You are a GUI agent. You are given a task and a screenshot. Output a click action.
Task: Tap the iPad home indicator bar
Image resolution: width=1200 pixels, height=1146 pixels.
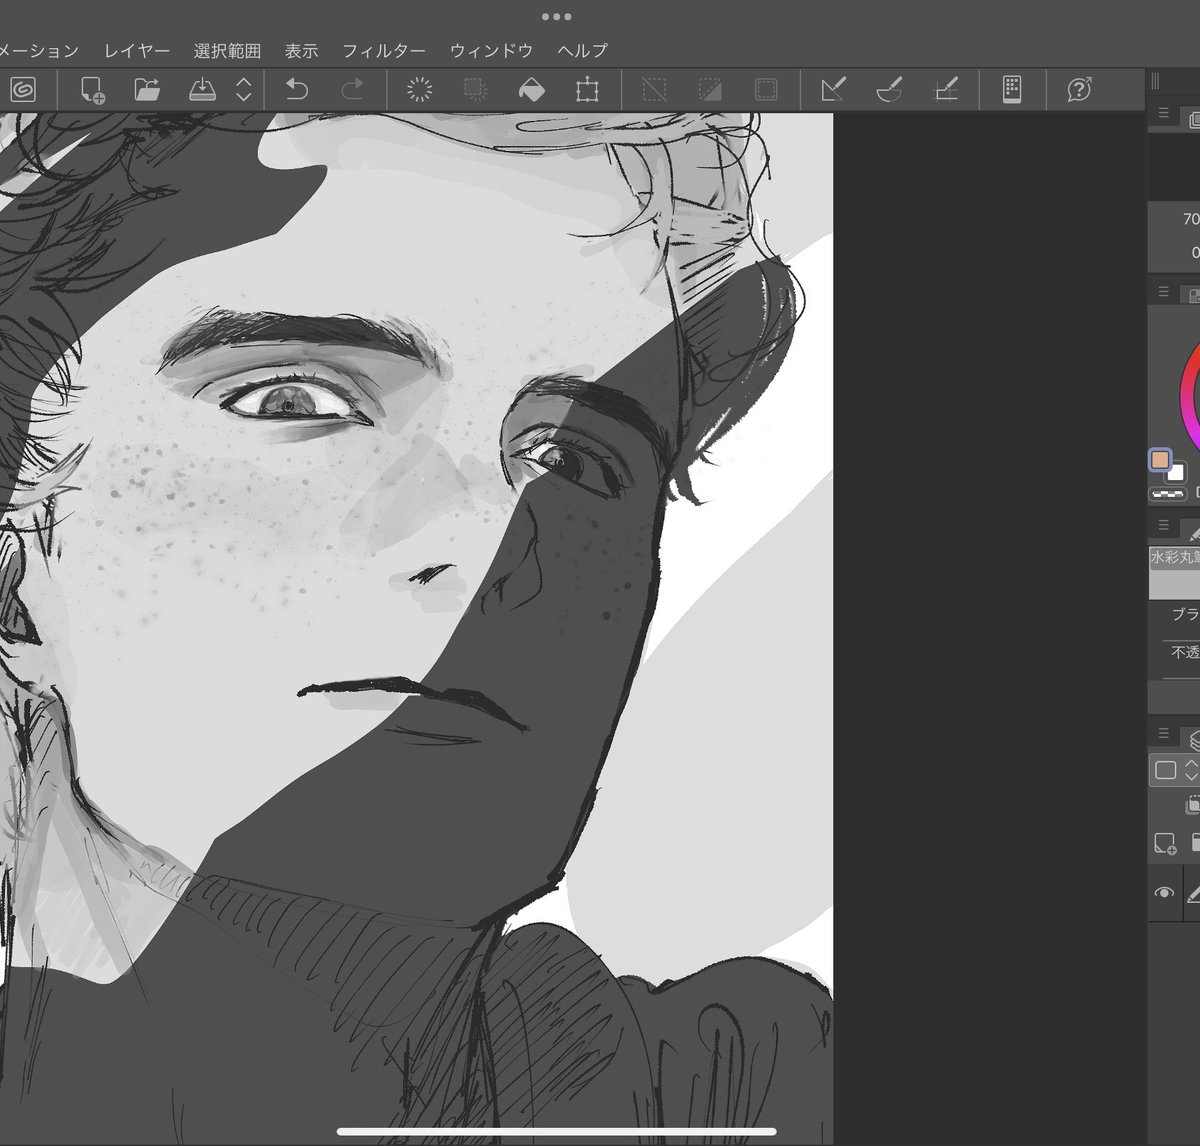(556, 1132)
